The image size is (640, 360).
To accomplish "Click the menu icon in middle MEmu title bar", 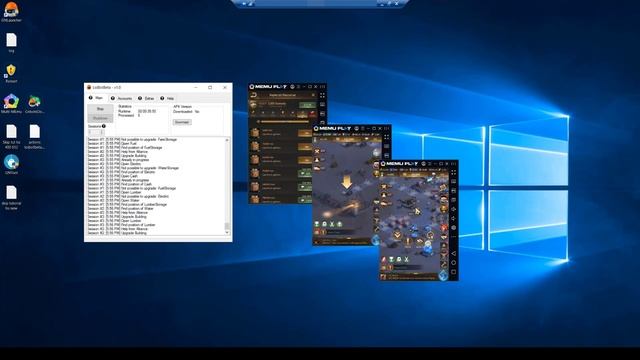I will [363, 129].
